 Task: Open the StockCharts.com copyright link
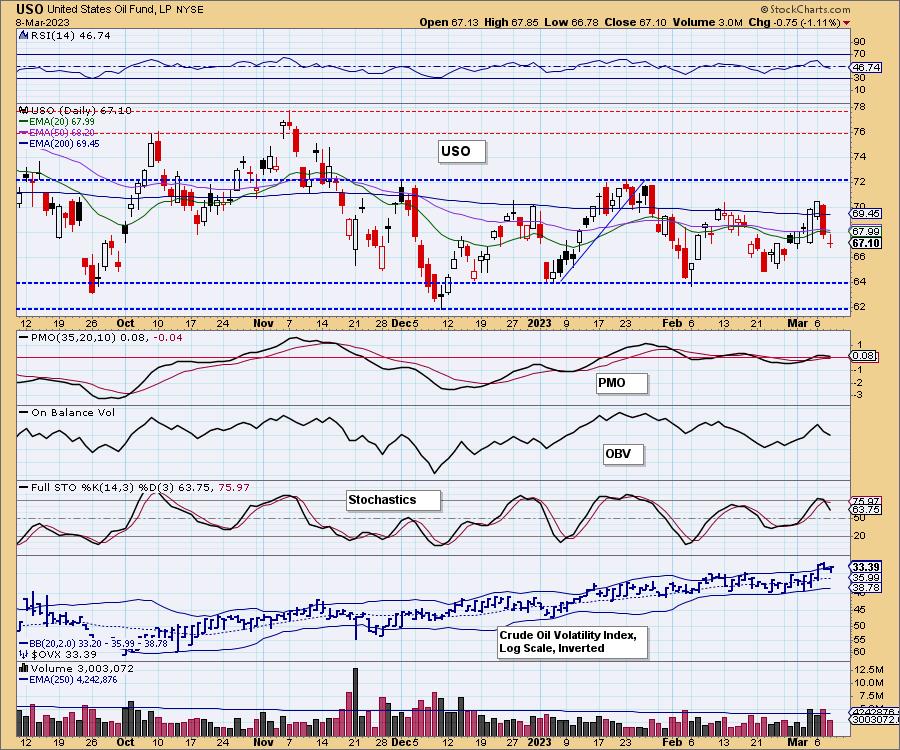tap(805, 9)
